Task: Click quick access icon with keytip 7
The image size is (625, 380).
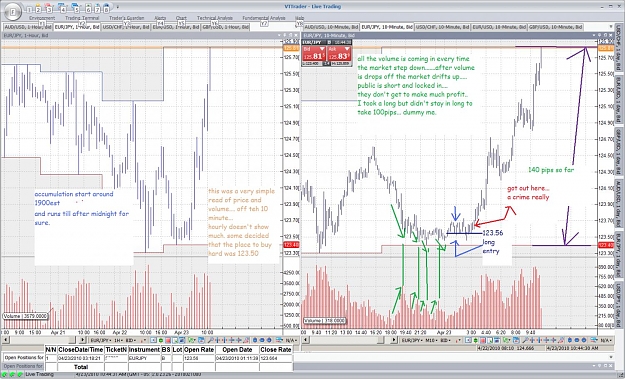Action: coord(97,9)
